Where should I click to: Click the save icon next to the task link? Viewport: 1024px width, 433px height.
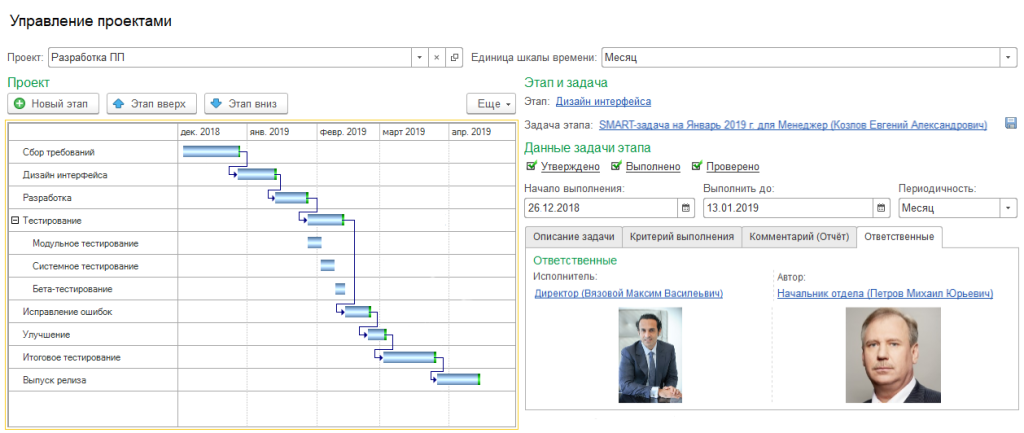coord(1010,125)
